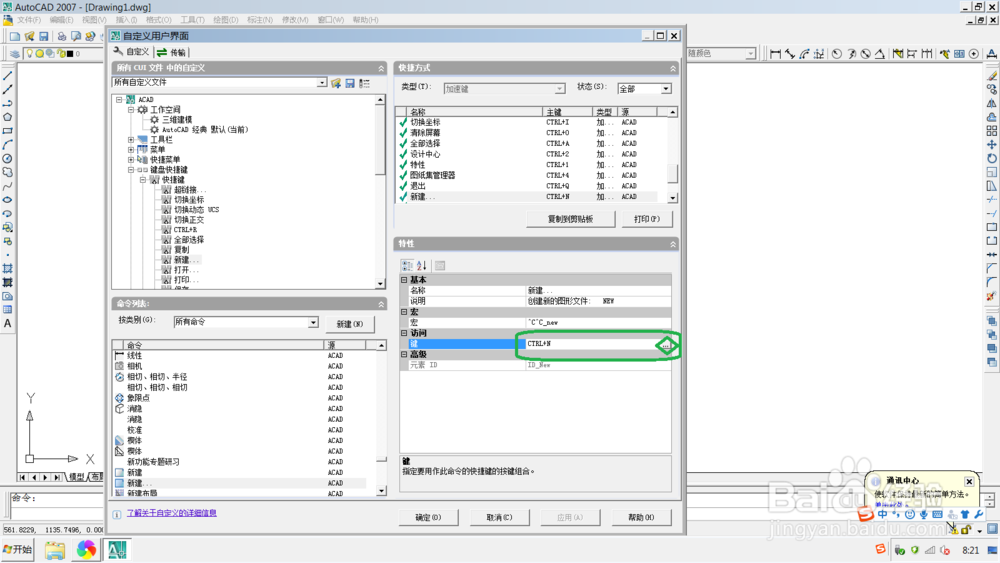Select the Line draw tool
1000x563 pixels.
tap(8, 75)
